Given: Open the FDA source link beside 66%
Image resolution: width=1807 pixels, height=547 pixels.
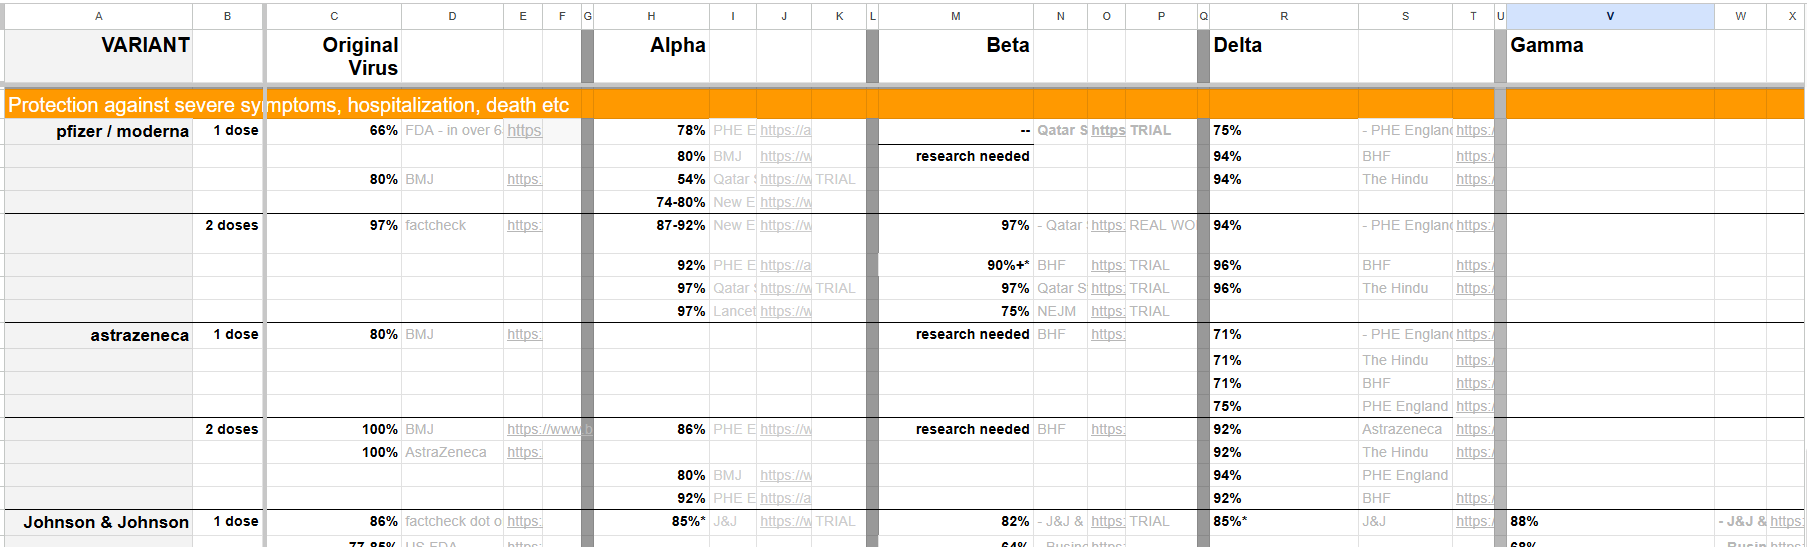Looking at the screenshot, I should click(x=524, y=131).
